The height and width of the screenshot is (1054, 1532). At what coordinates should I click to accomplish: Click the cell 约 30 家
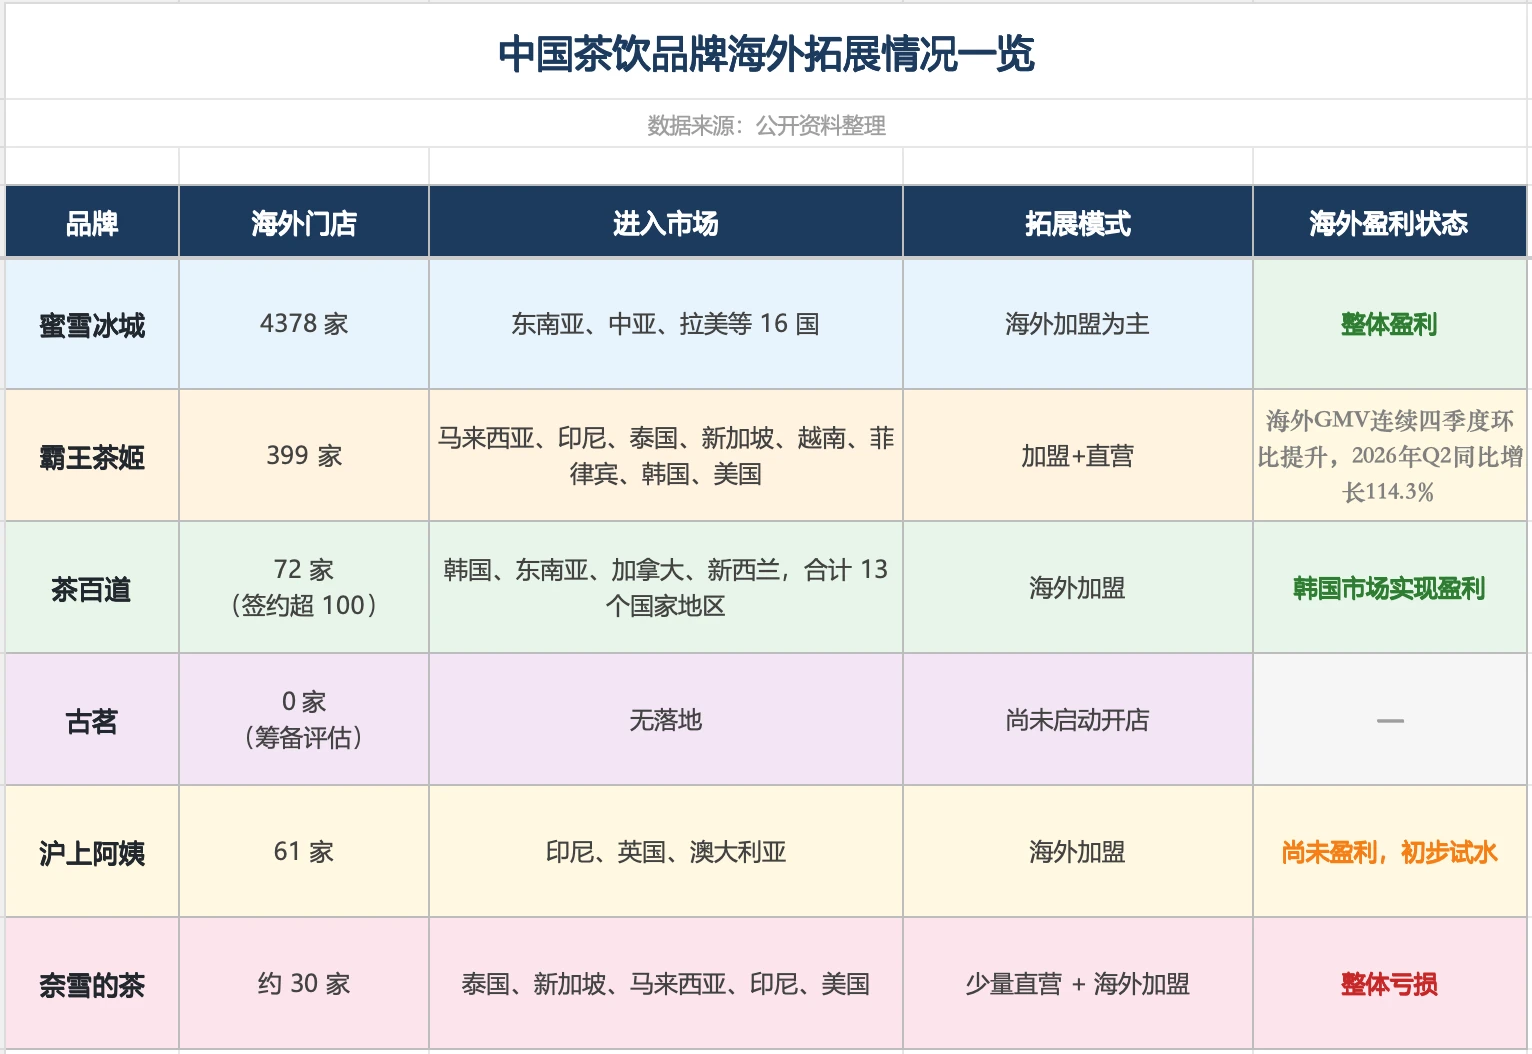pyautogui.click(x=304, y=984)
